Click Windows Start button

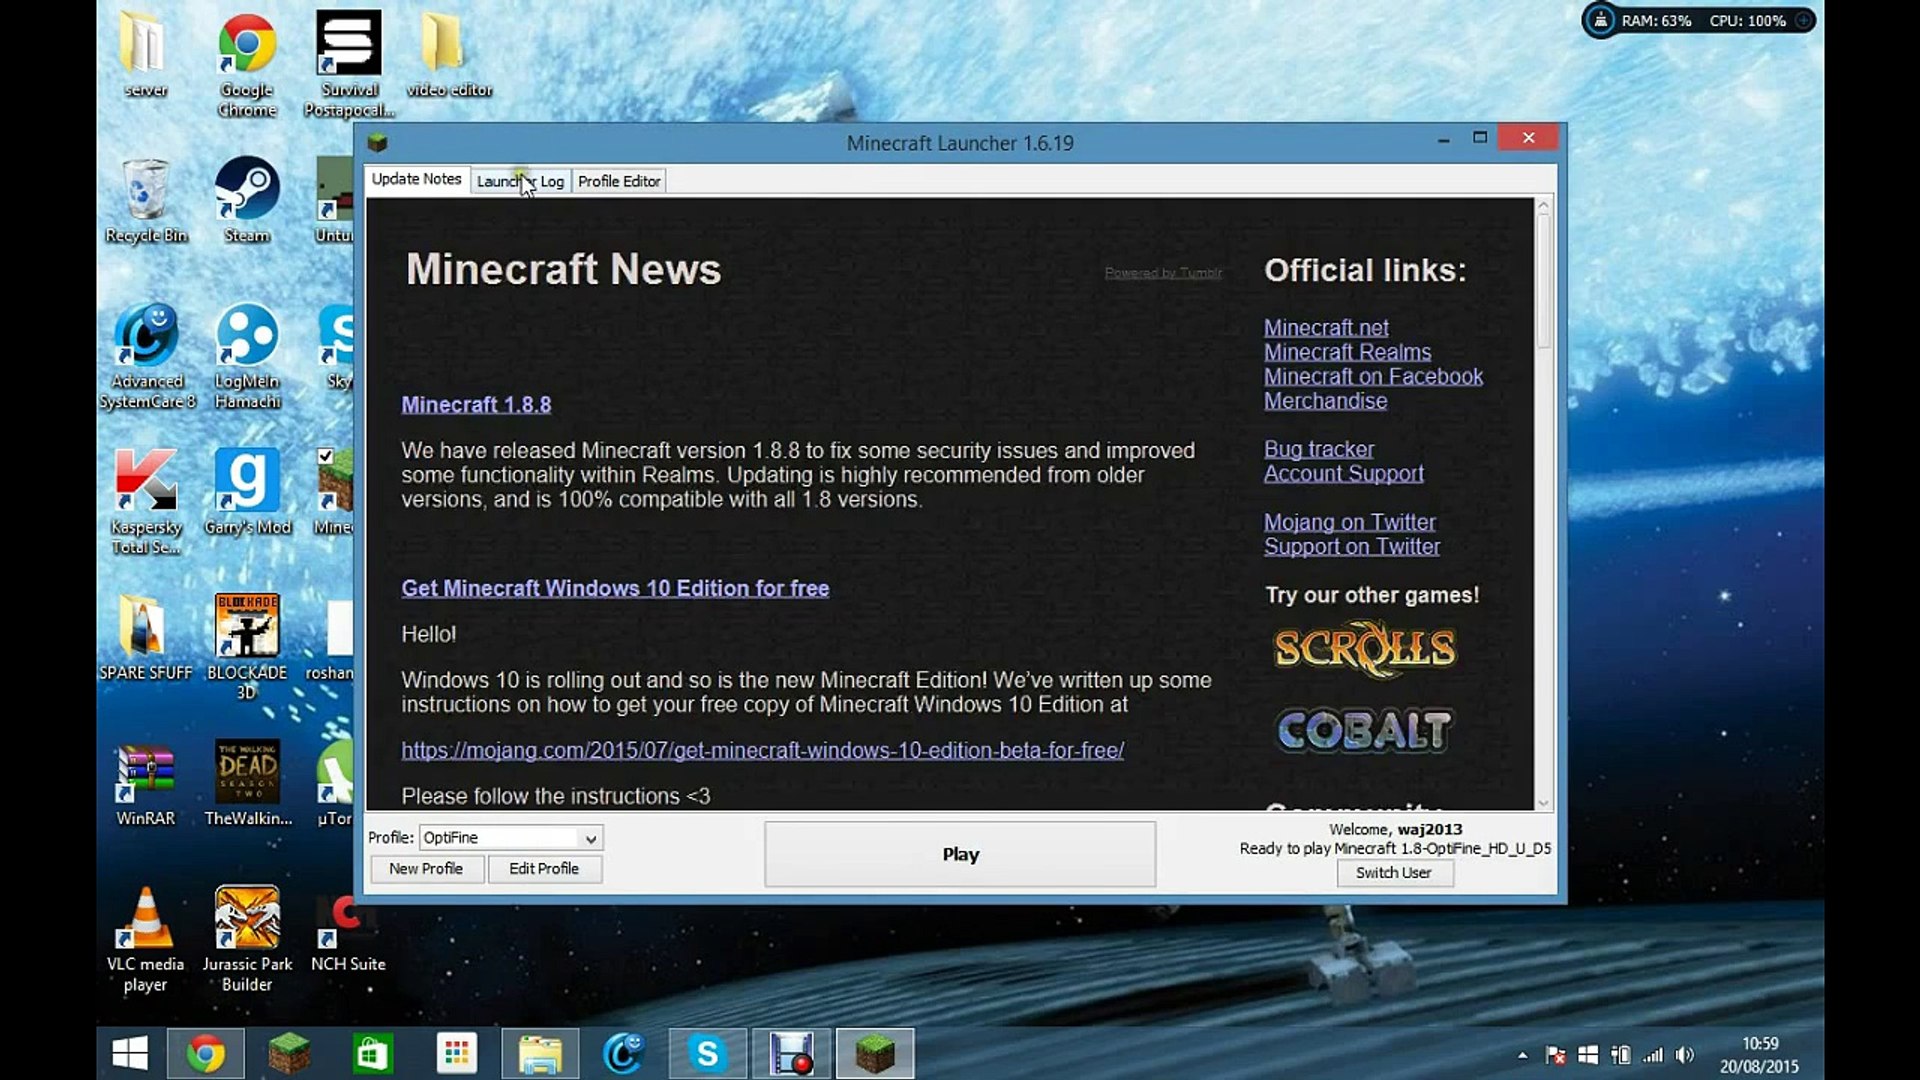tap(130, 1054)
